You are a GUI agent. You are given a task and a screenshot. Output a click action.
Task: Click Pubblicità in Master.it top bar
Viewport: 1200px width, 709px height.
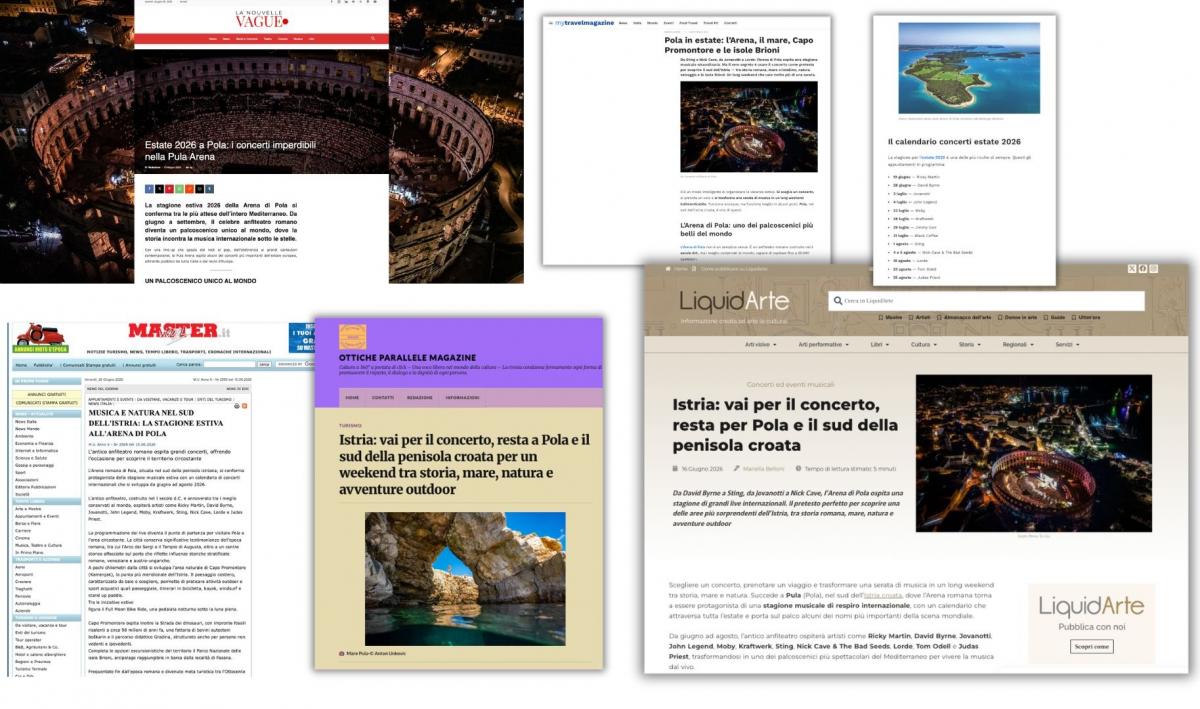coord(43,365)
